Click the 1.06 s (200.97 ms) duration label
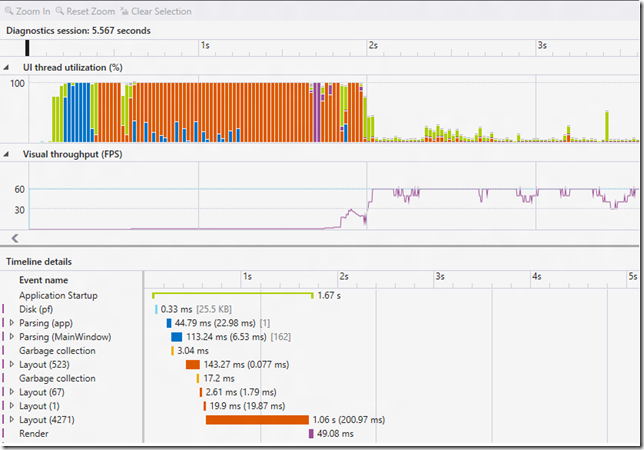644x450 pixels. 349,420
